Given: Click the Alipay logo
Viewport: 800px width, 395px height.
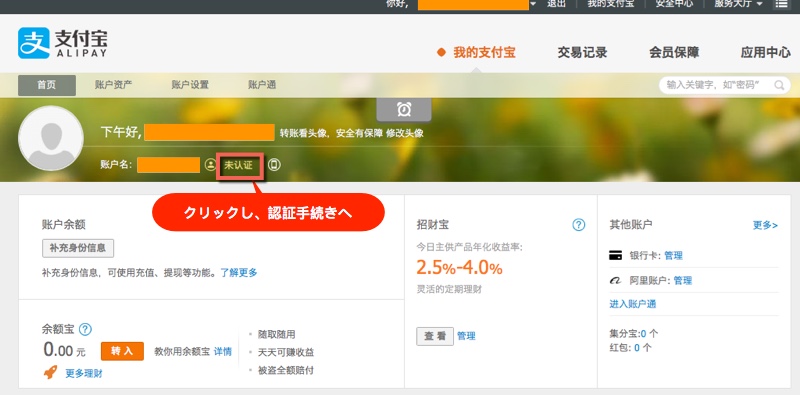Looking at the screenshot, I should click(62, 43).
